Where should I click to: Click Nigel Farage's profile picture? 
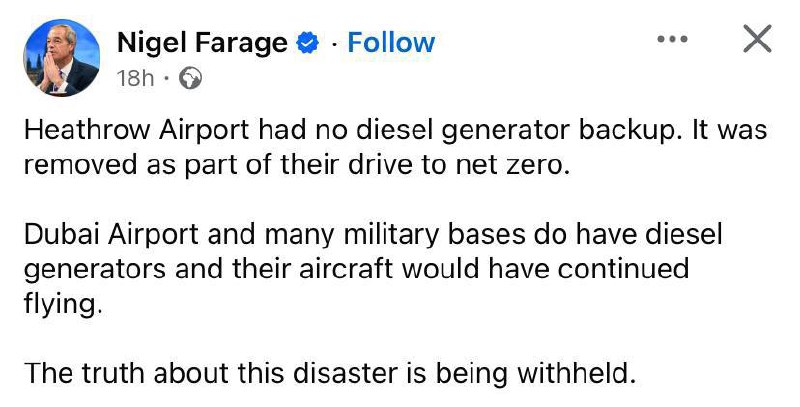pos(59,58)
